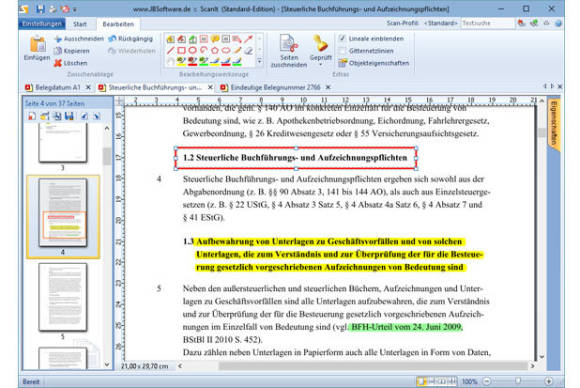Select Steuerliche Buchführungs- document tab
The width and height of the screenshot is (580, 388).
tap(155, 88)
